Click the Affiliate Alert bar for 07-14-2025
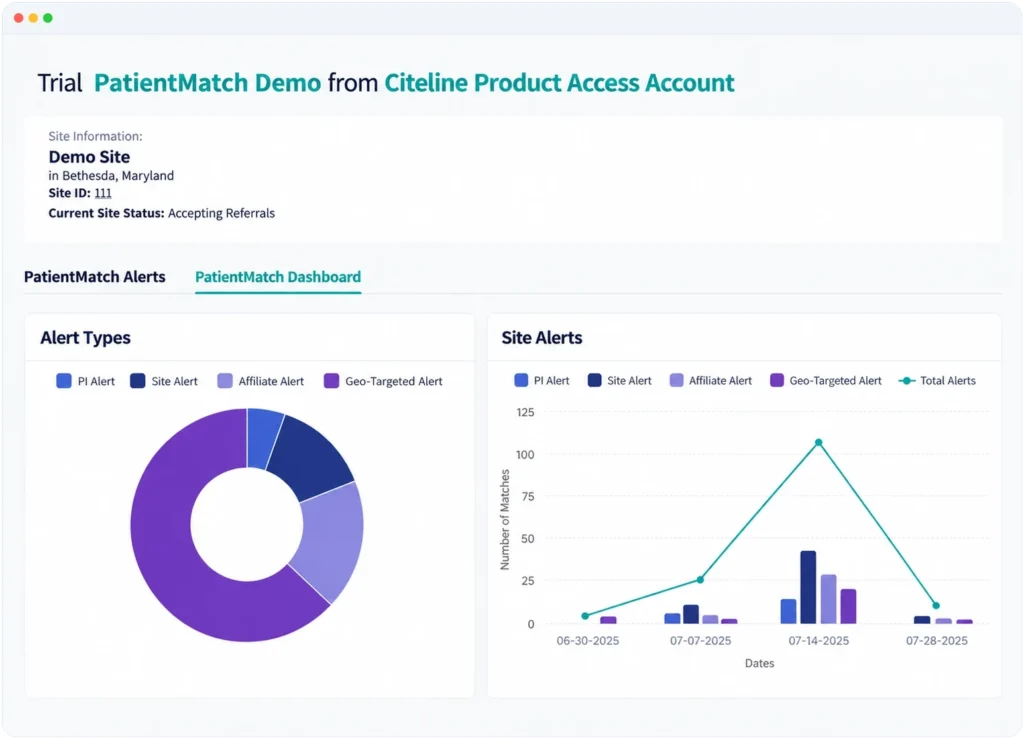The image size is (1024, 739). (x=828, y=599)
